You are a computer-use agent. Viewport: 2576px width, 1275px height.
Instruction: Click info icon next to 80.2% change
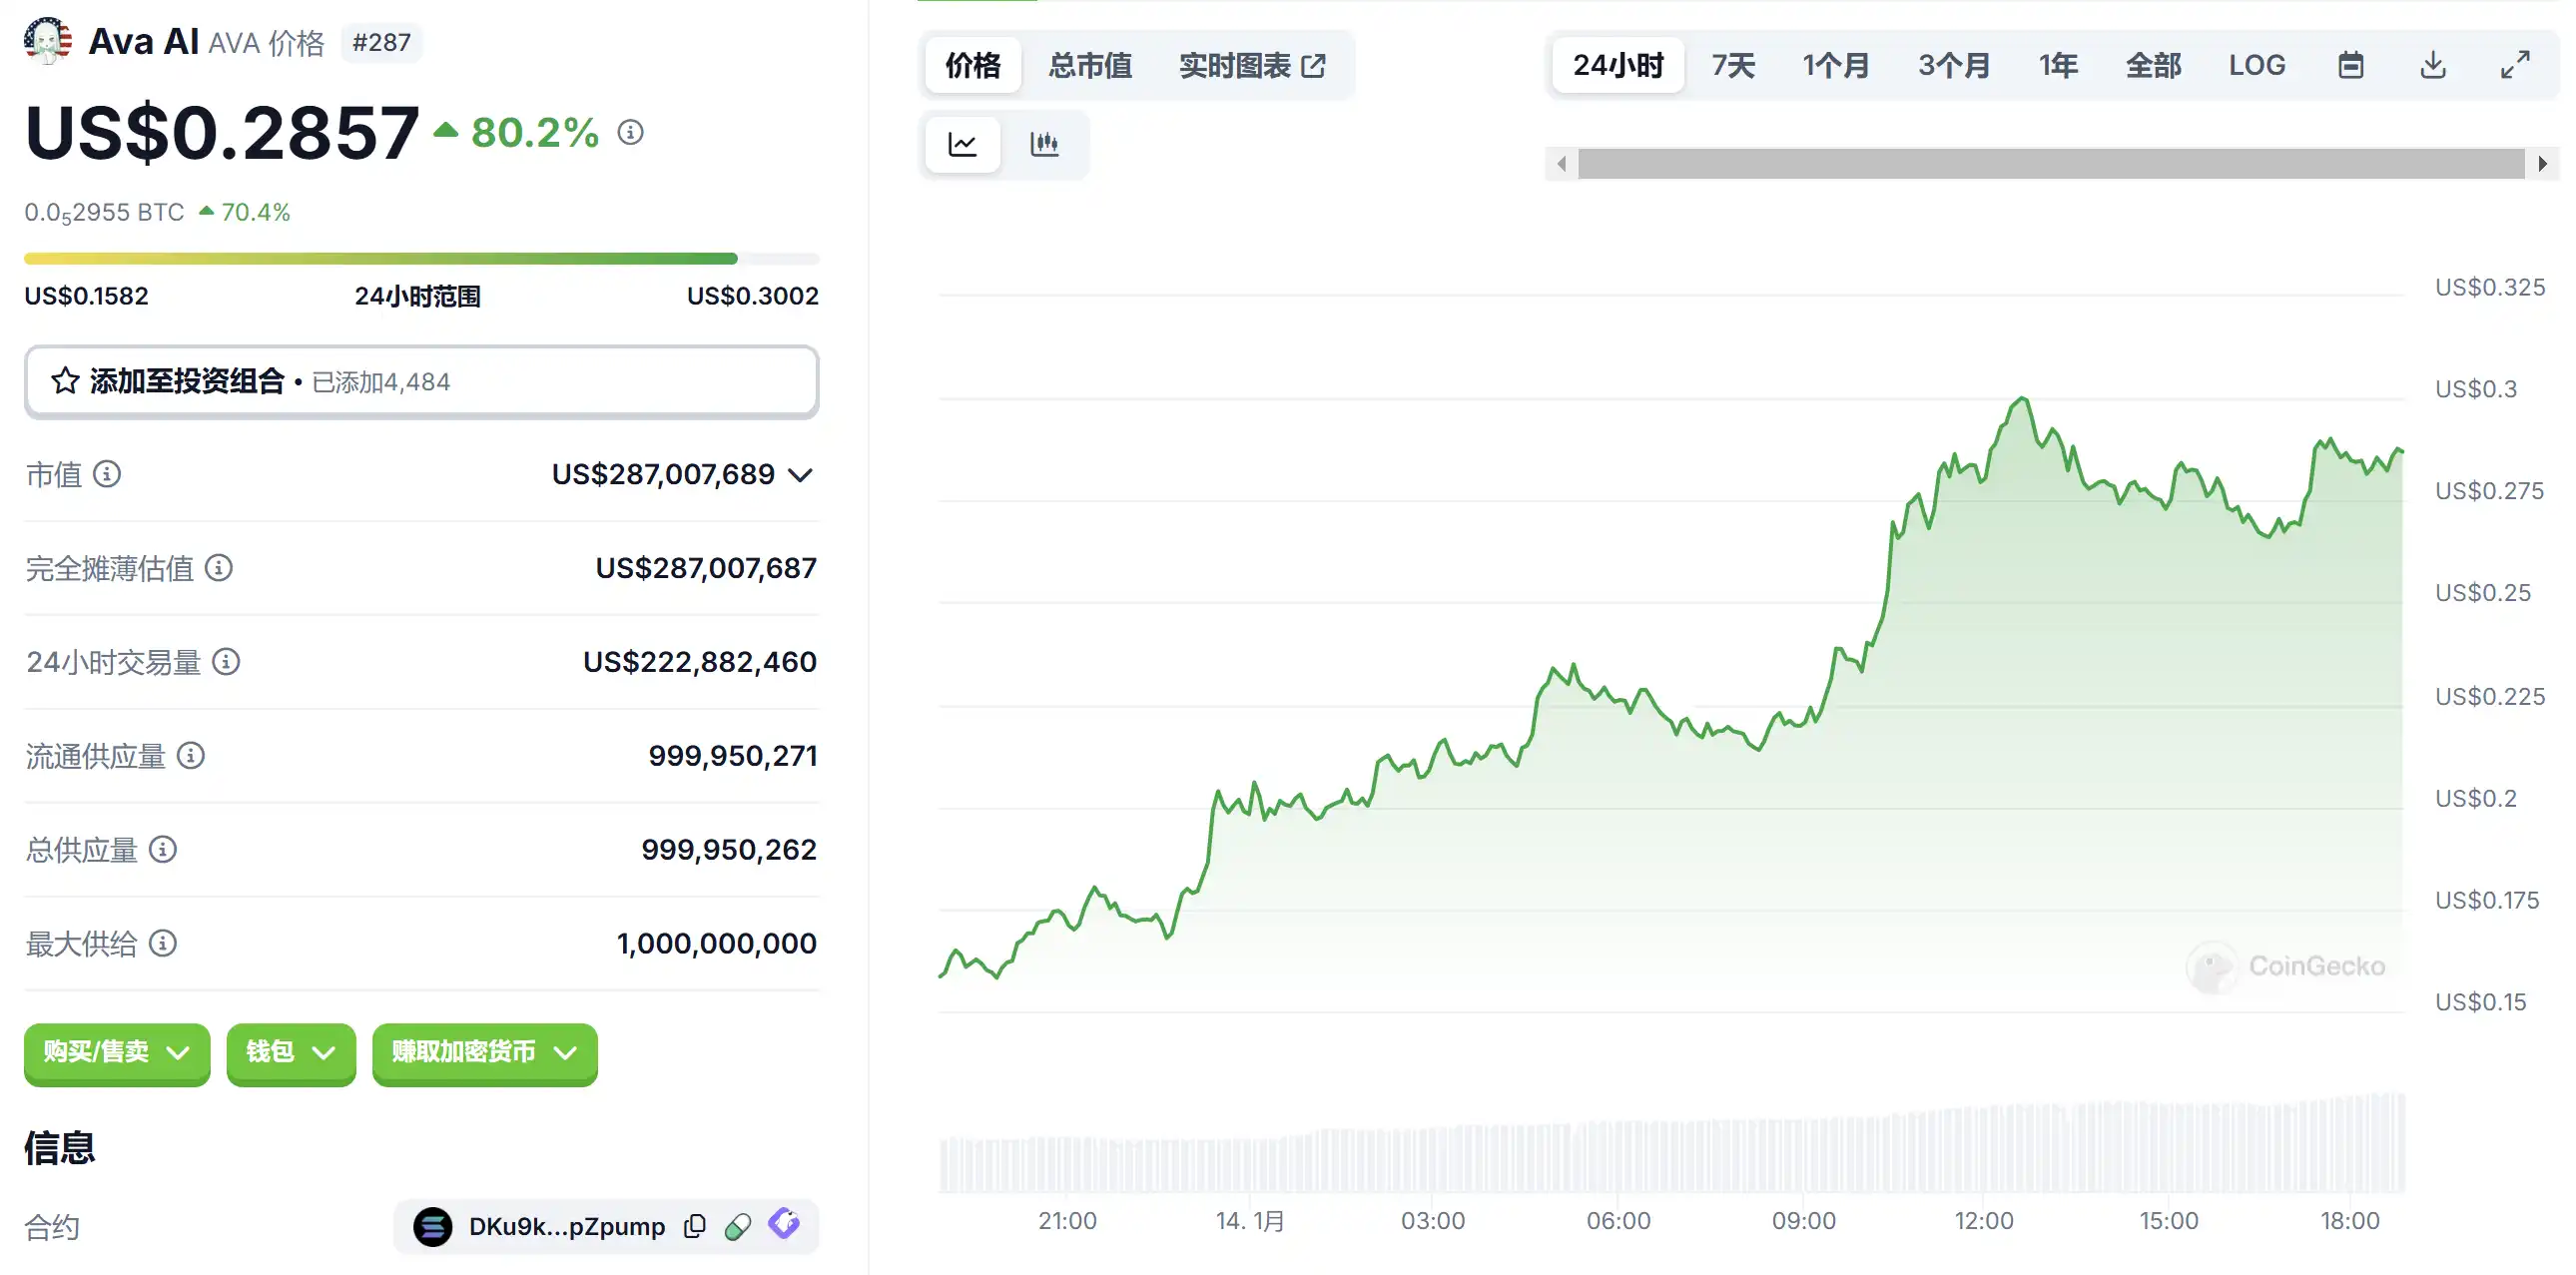(x=630, y=132)
